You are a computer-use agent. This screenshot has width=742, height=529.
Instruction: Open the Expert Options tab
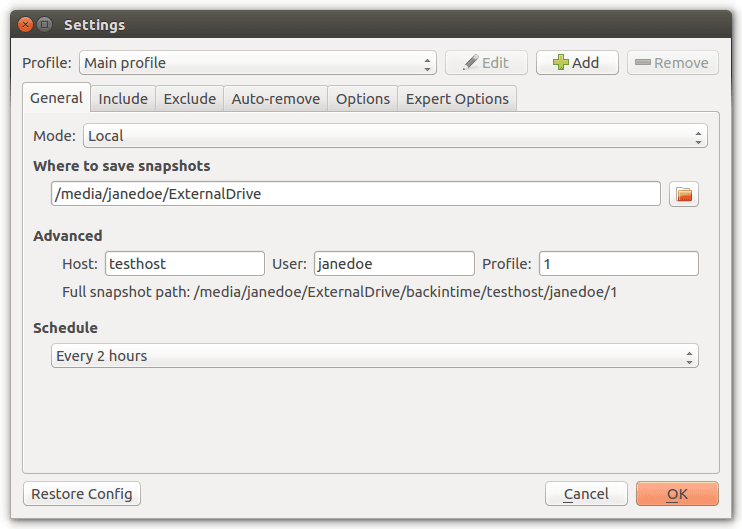(457, 98)
